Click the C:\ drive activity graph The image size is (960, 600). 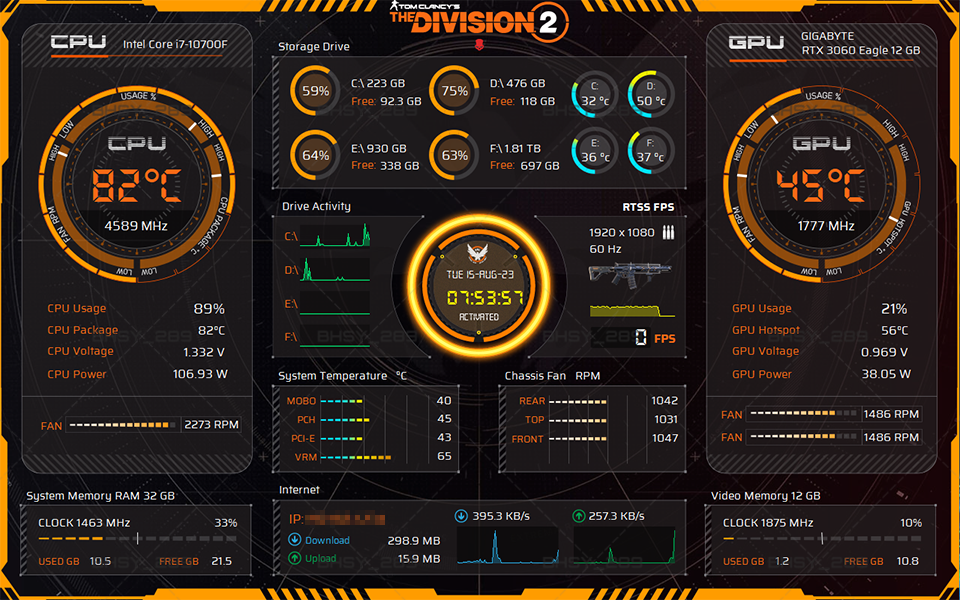[x=334, y=235]
